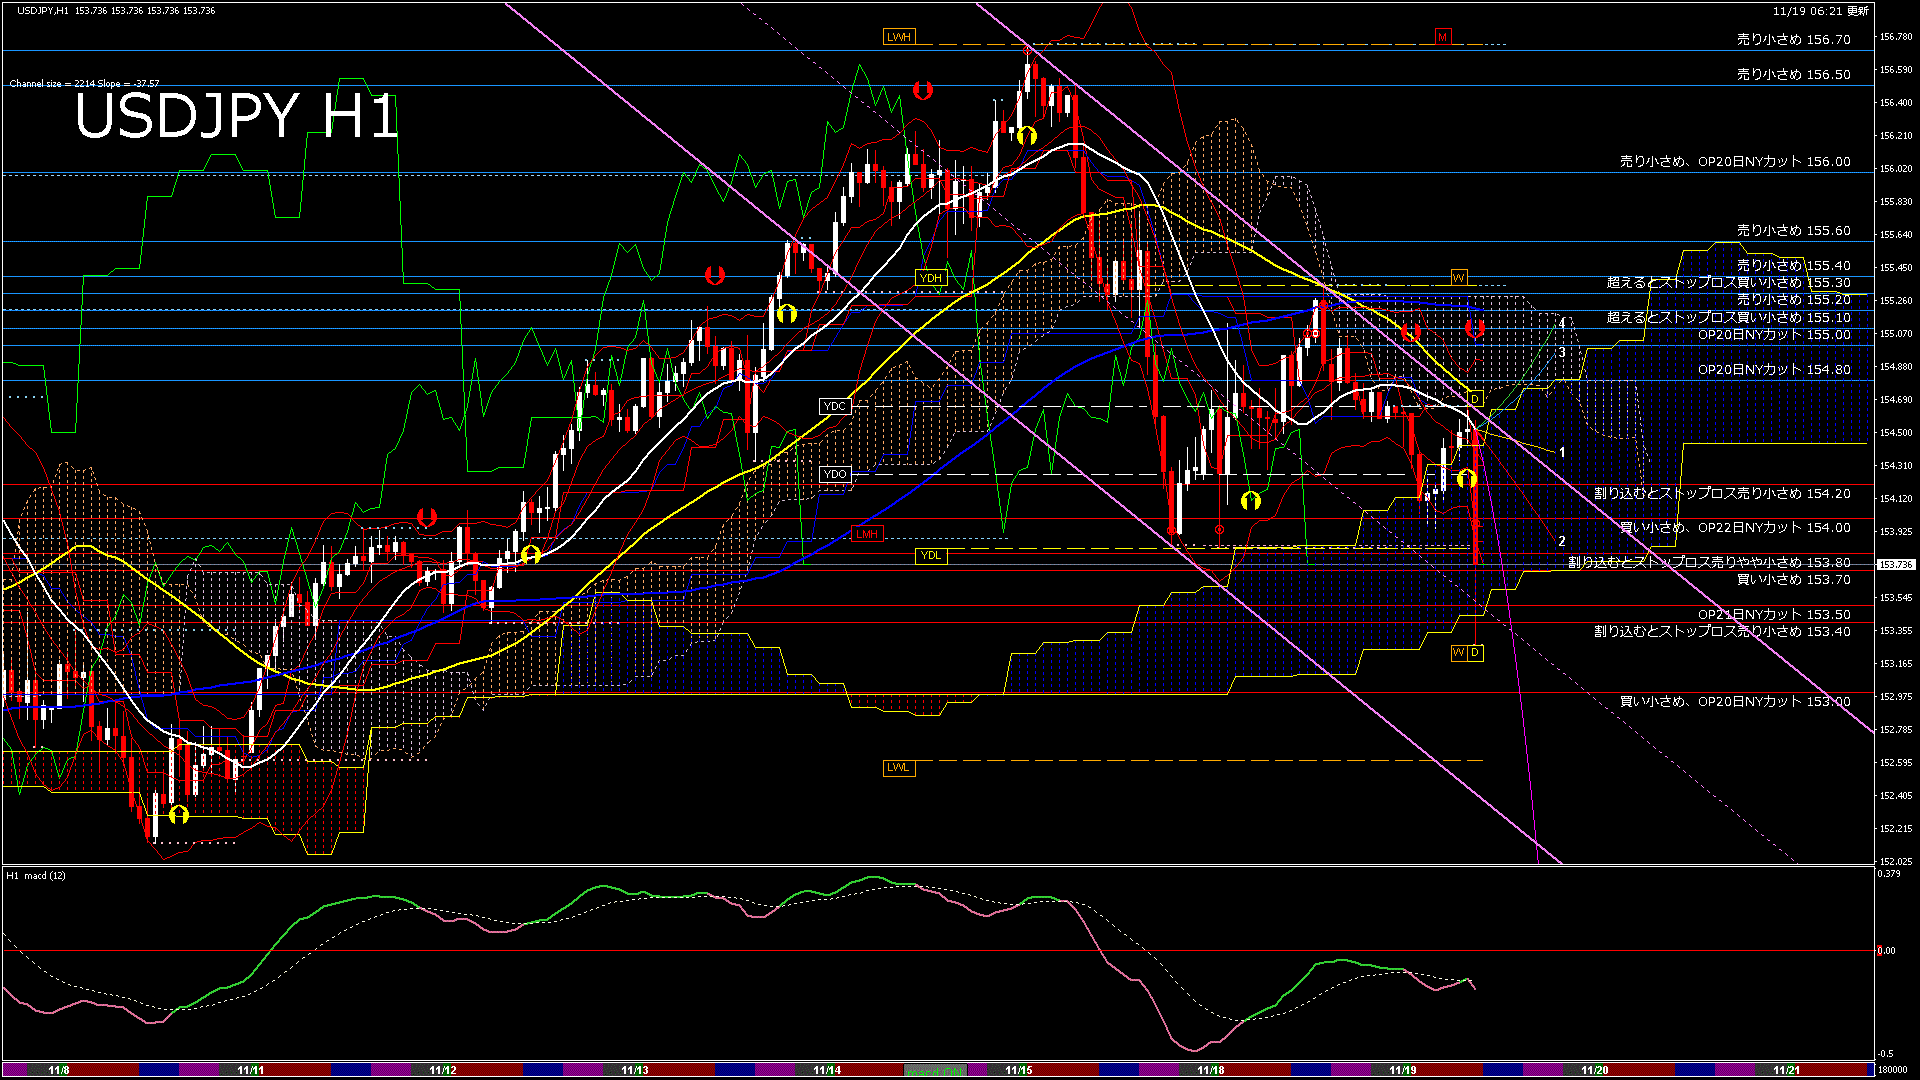Click 超えるとストップロス買い小さめ 155.10 note
The width and height of the screenshot is (1920, 1080).
[1729, 318]
